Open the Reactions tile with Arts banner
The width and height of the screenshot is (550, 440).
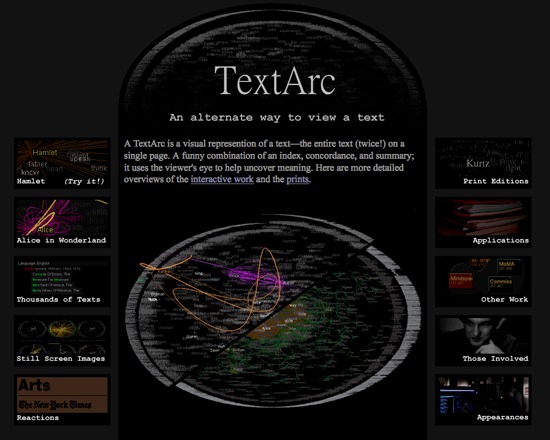pos(62,400)
